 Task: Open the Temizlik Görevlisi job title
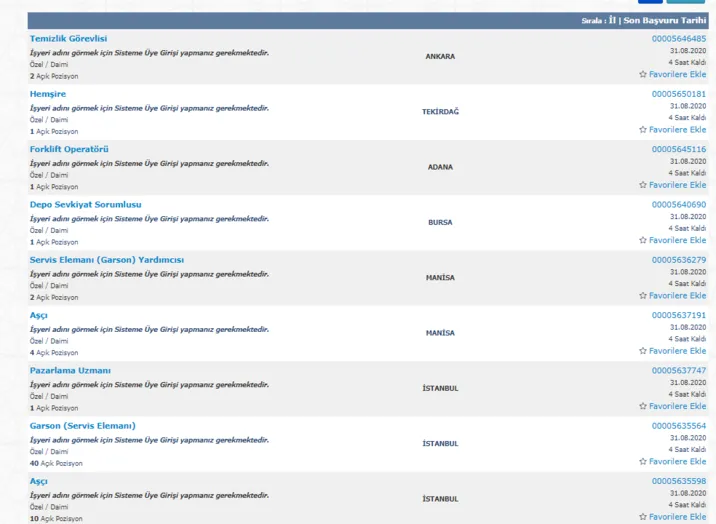68,38
